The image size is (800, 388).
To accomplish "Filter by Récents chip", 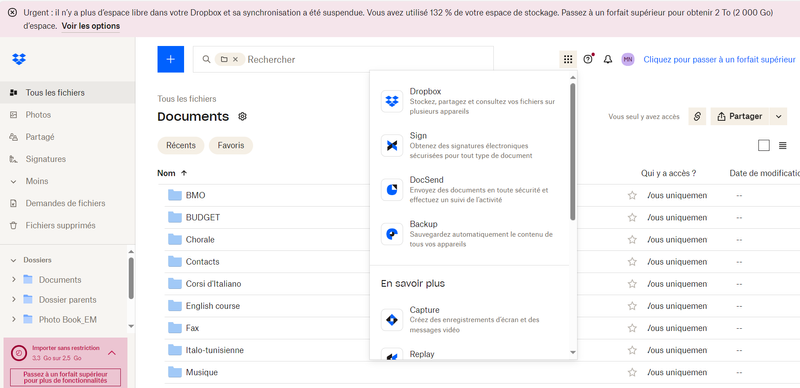I will pos(181,146).
